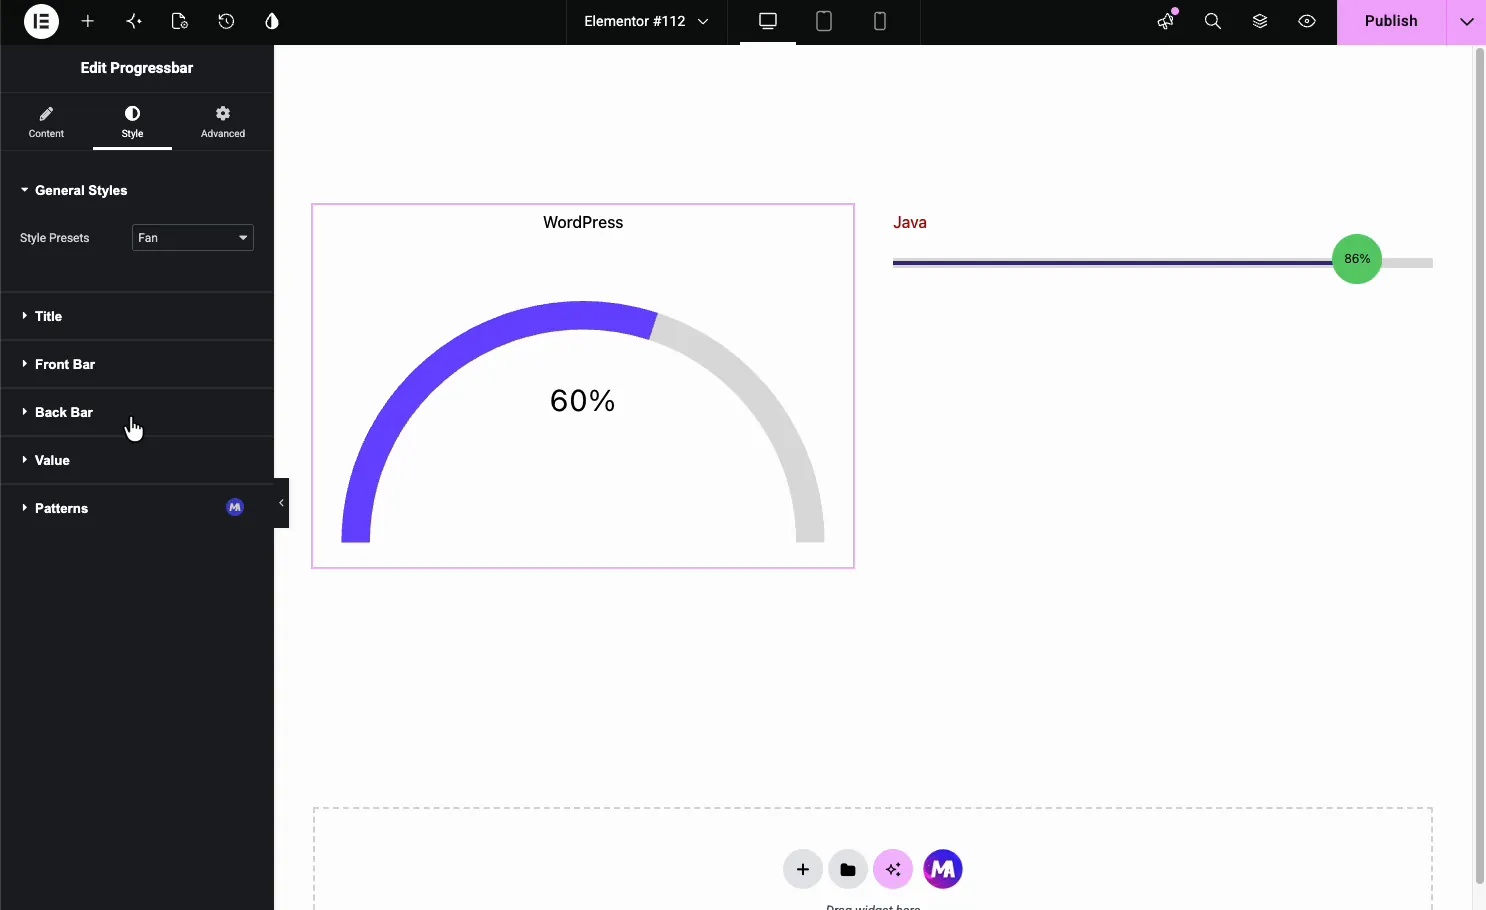Open Page Settings document icon

(x=180, y=21)
